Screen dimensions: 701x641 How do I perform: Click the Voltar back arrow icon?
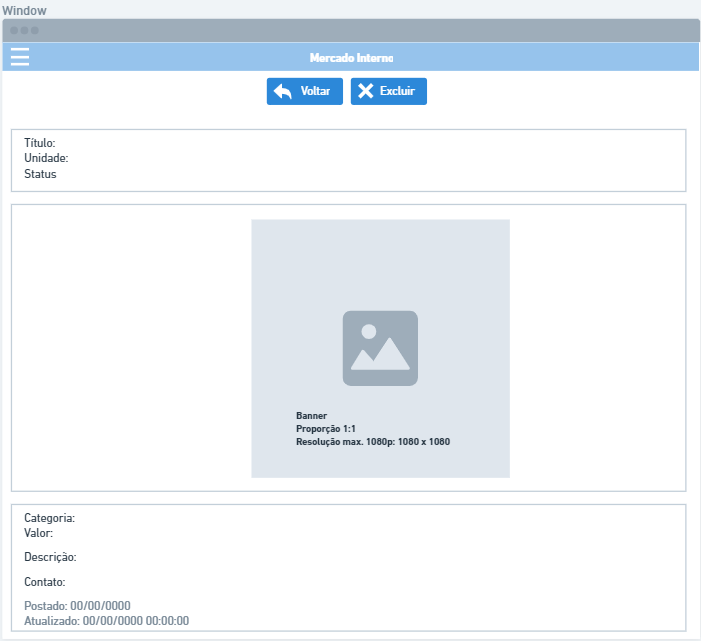283,91
